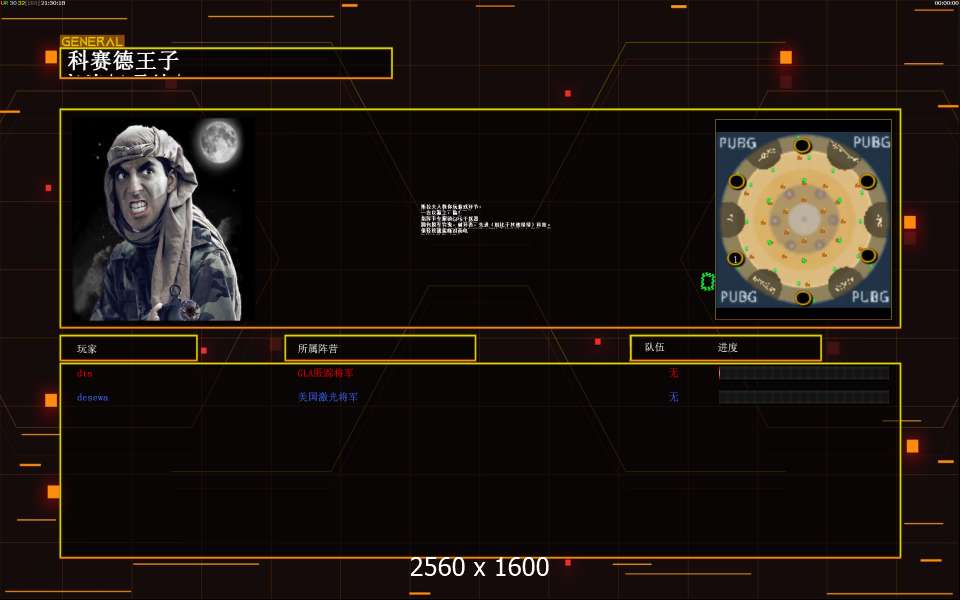Image resolution: width=960 pixels, height=600 pixels.
Task: Click the PLBG label at minimap bottom-right corner
Action: [869, 297]
